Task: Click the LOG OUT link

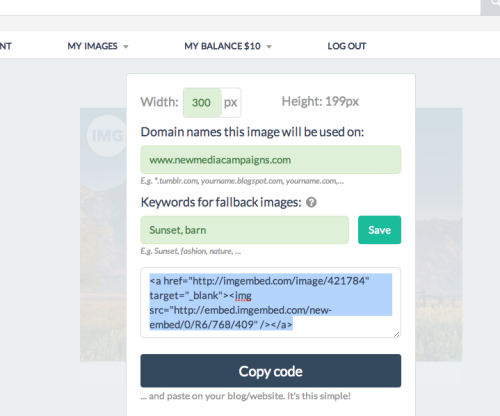Action: coord(347,46)
